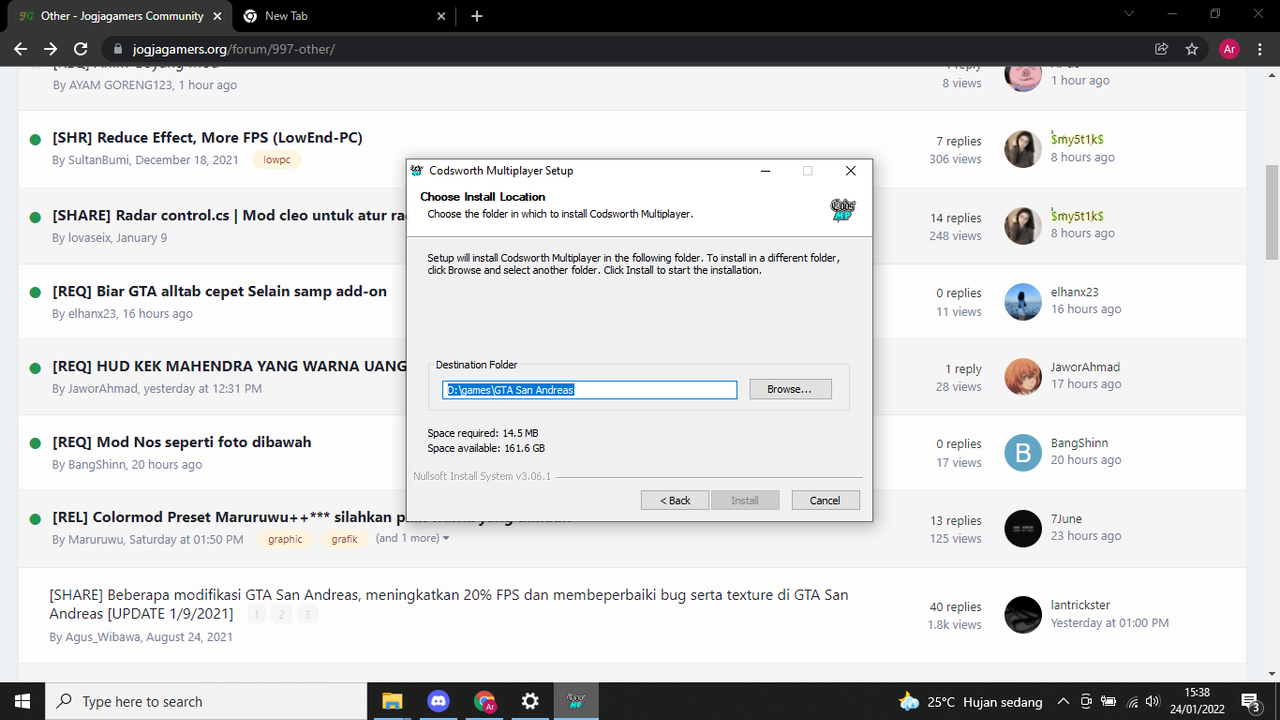Close the Codsworth Multiplayer Setup window
Image resolution: width=1280 pixels, height=720 pixels.
(x=850, y=171)
